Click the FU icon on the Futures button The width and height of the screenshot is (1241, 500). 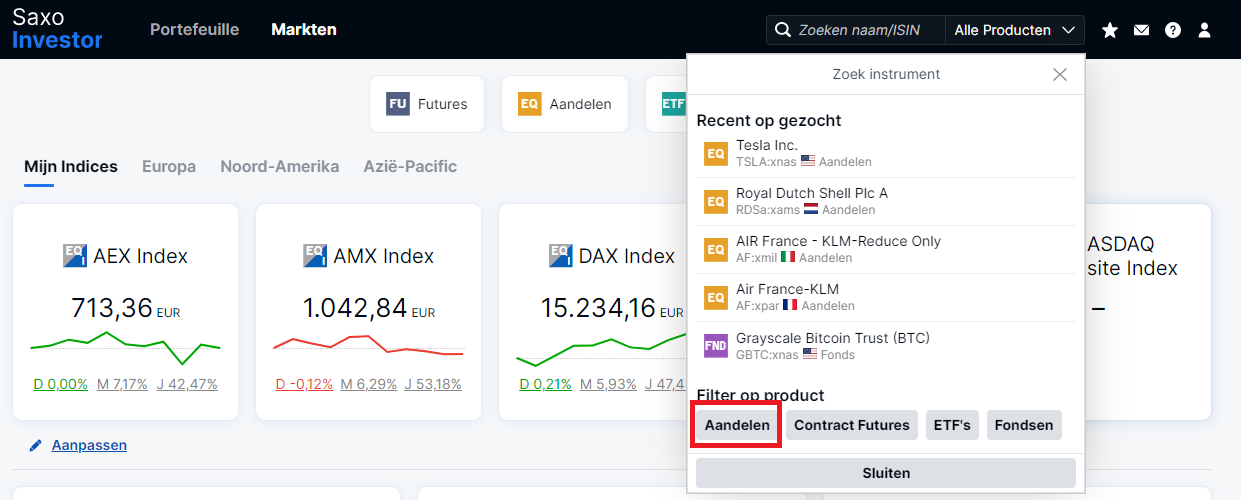click(398, 104)
